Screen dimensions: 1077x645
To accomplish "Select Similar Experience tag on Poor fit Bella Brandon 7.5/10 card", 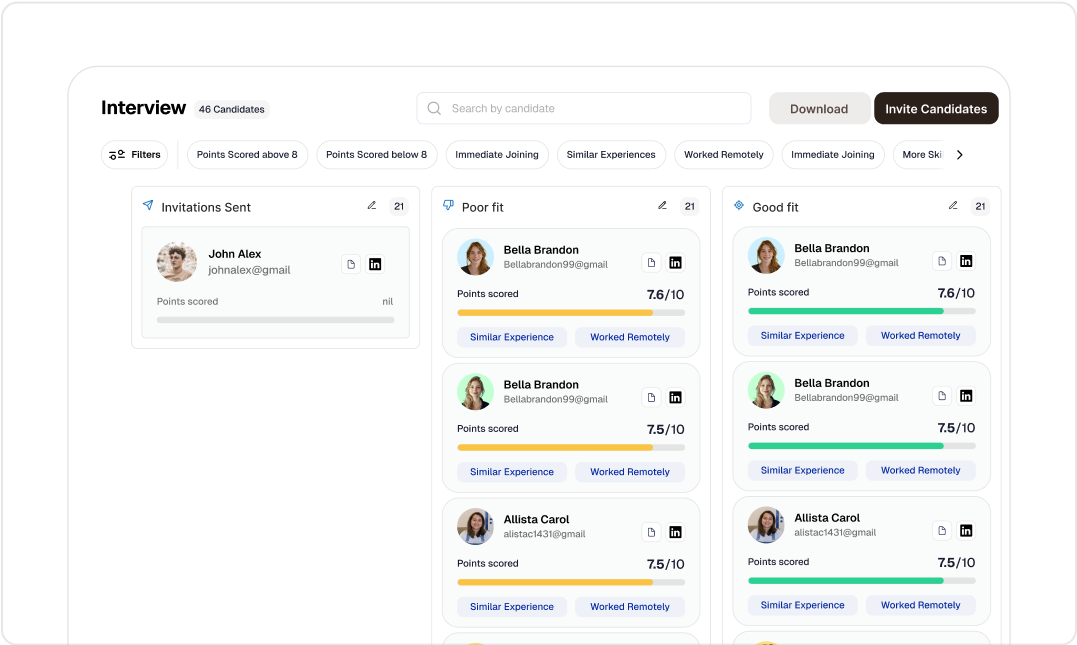I will coord(512,472).
